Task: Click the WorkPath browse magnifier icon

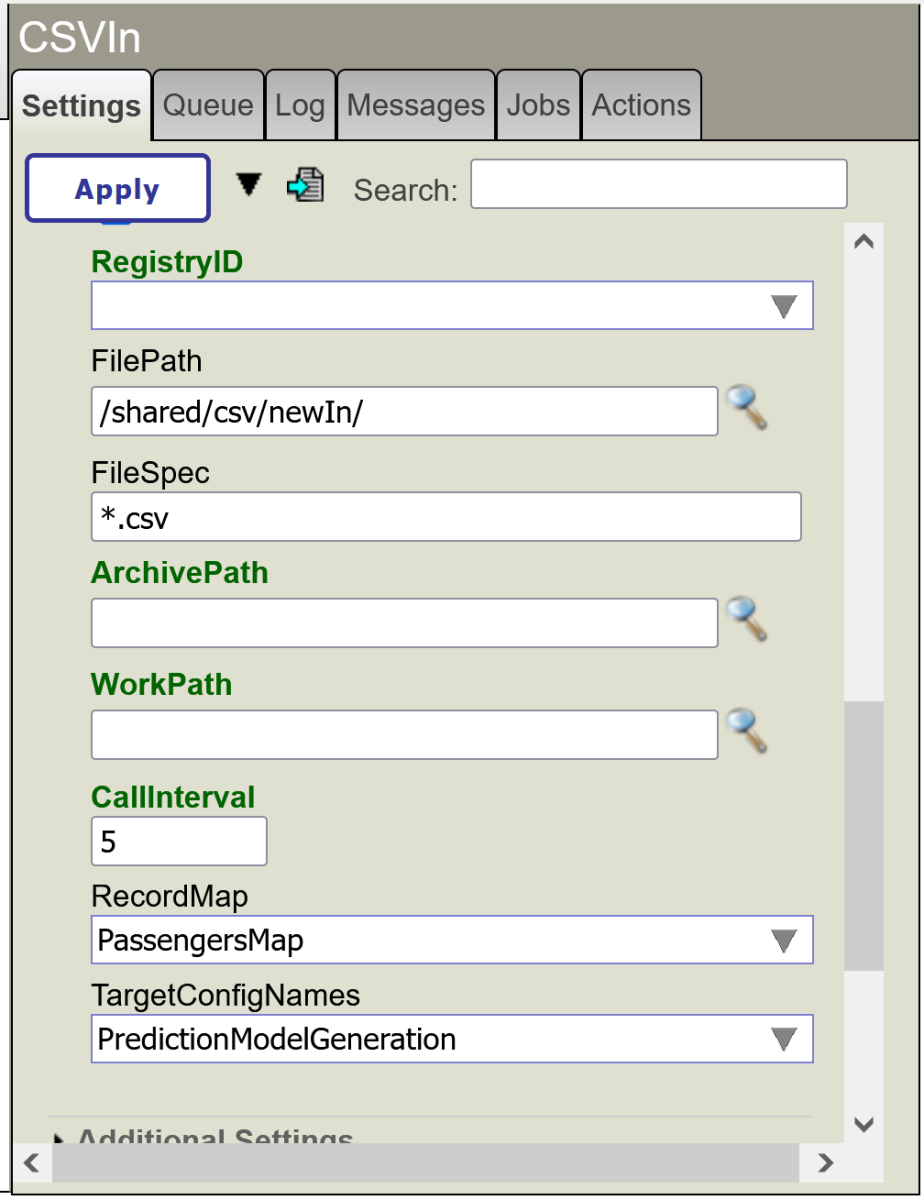Action: pos(745,732)
